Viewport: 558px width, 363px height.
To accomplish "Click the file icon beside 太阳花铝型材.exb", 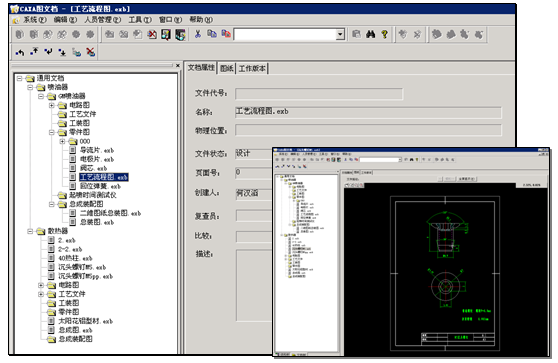I will click(51, 321).
